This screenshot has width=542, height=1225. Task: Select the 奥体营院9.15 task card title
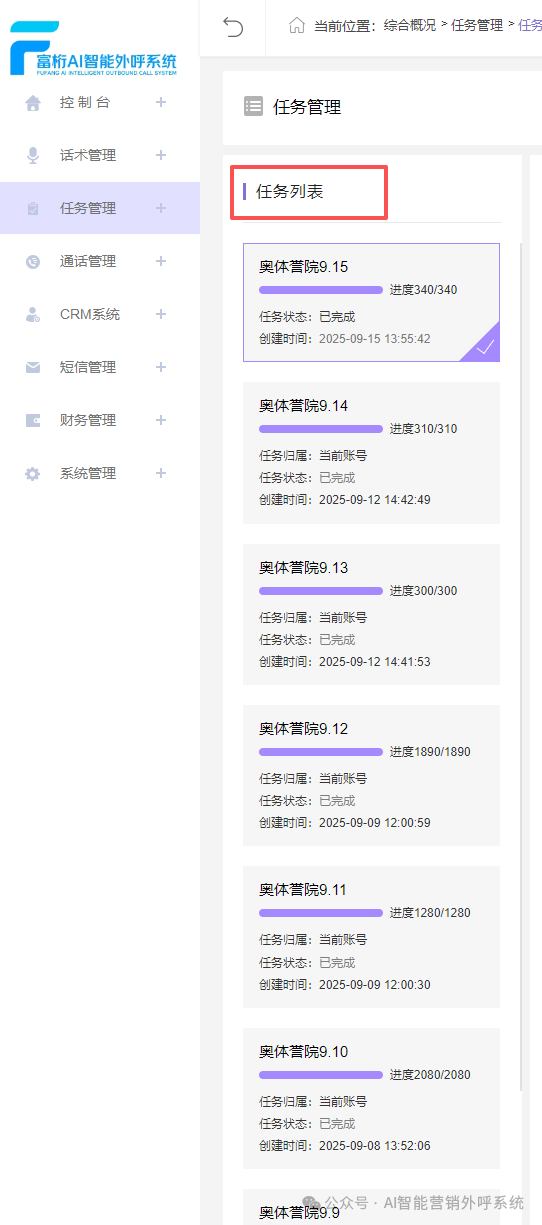pos(304,267)
